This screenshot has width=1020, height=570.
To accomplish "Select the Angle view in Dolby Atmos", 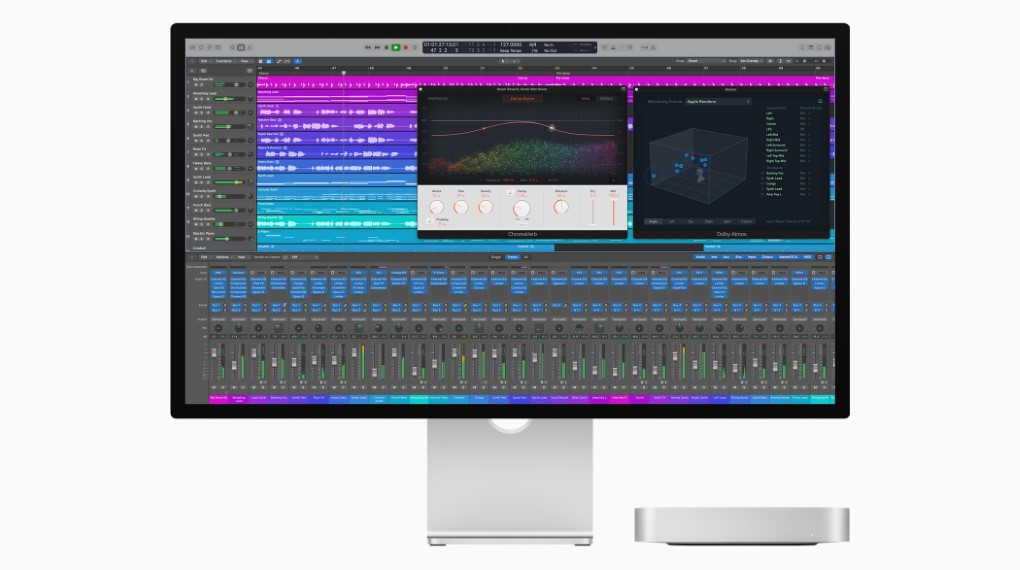I will [x=653, y=221].
